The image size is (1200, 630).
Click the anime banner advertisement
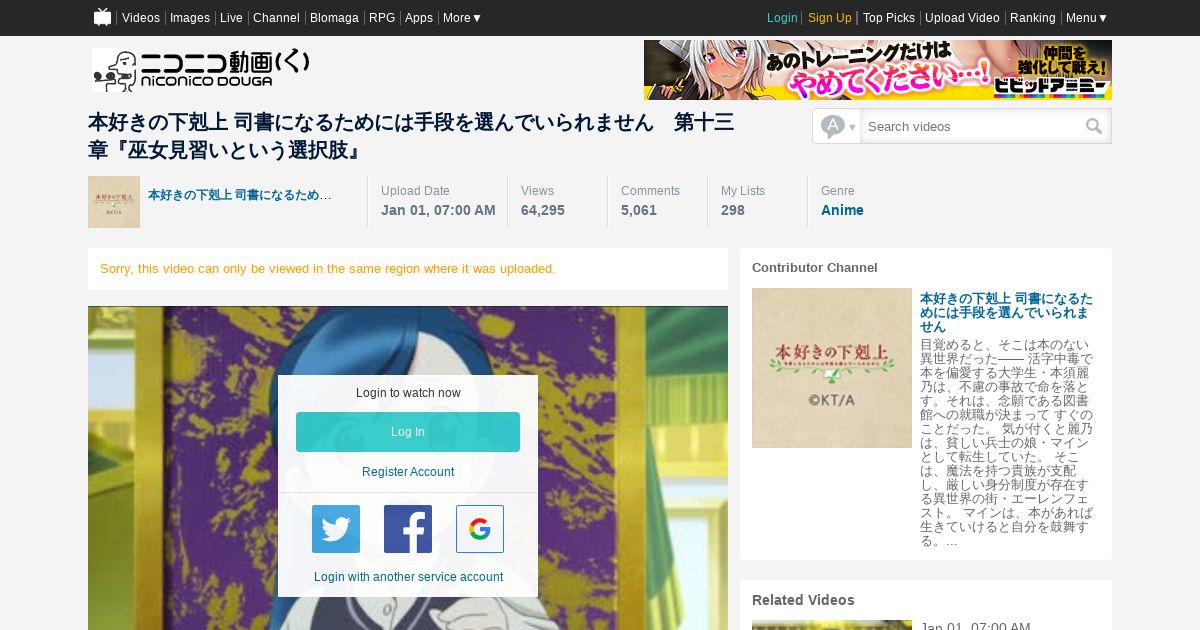point(878,70)
